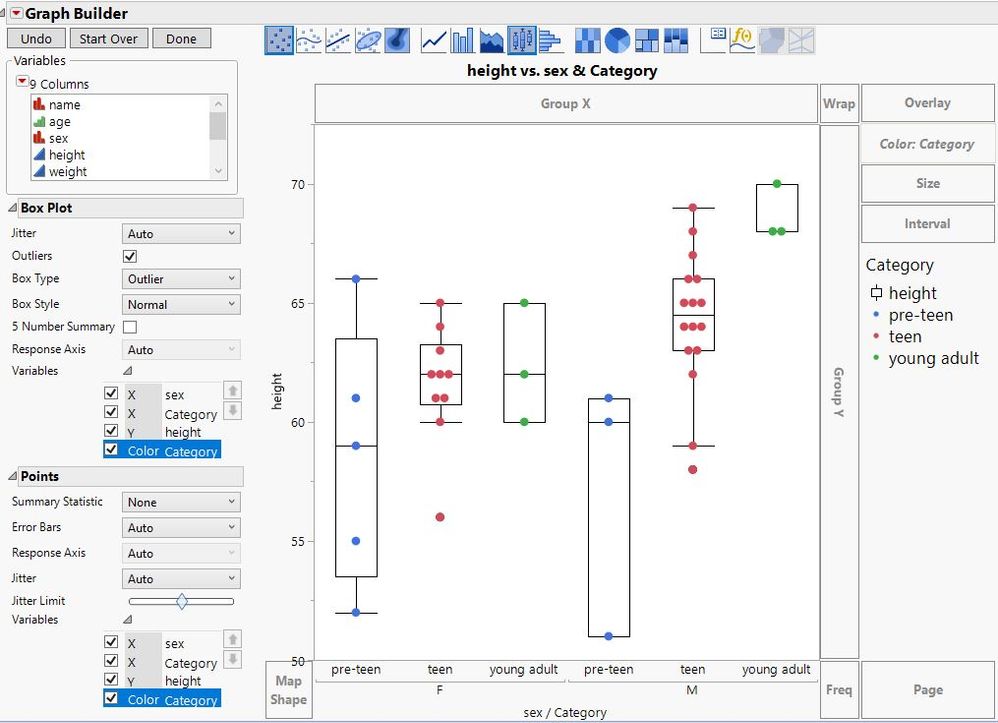Open the Error Bars dropdown
Screen dimensions: 998x723
(181, 527)
